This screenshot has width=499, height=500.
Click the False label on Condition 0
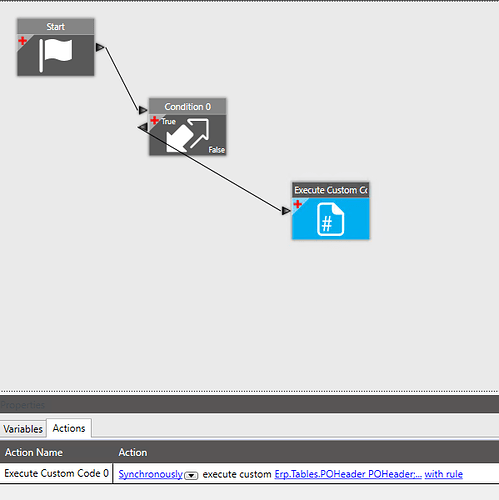coord(217,150)
